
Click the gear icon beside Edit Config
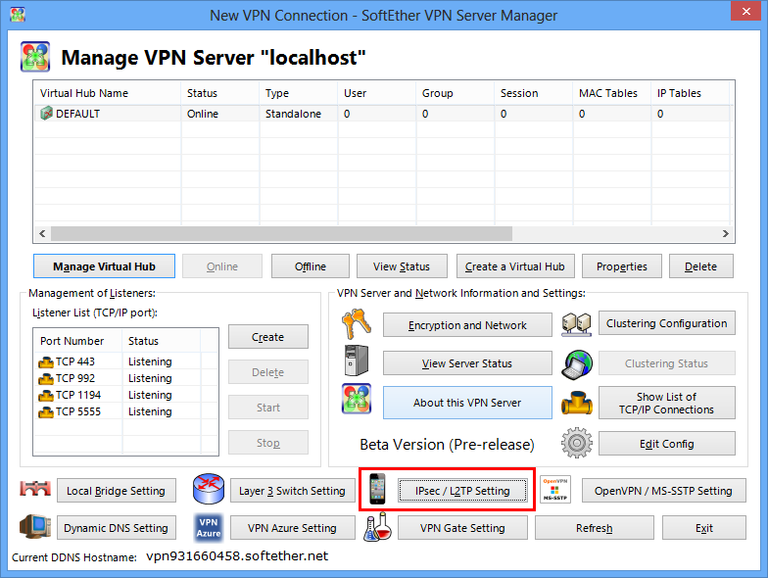[x=576, y=443]
